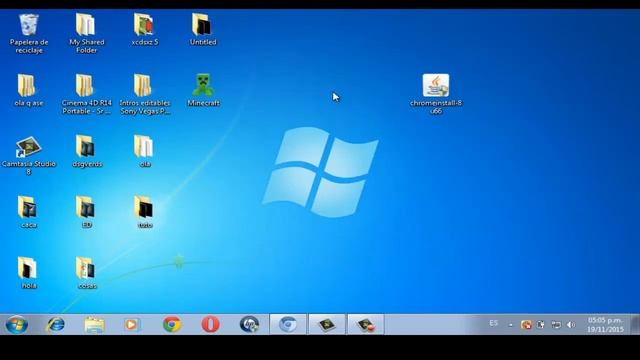Switch to the Chromium taskbar window
The width and height of the screenshot is (640, 360).
288,325
